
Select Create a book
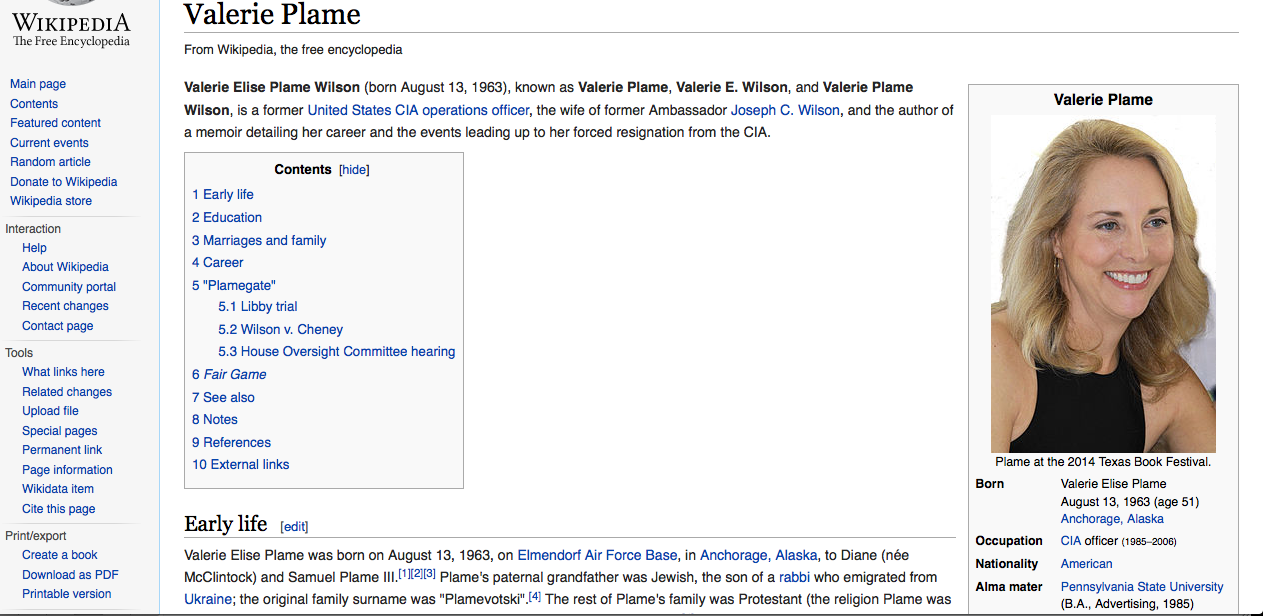(x=60, y=555)
